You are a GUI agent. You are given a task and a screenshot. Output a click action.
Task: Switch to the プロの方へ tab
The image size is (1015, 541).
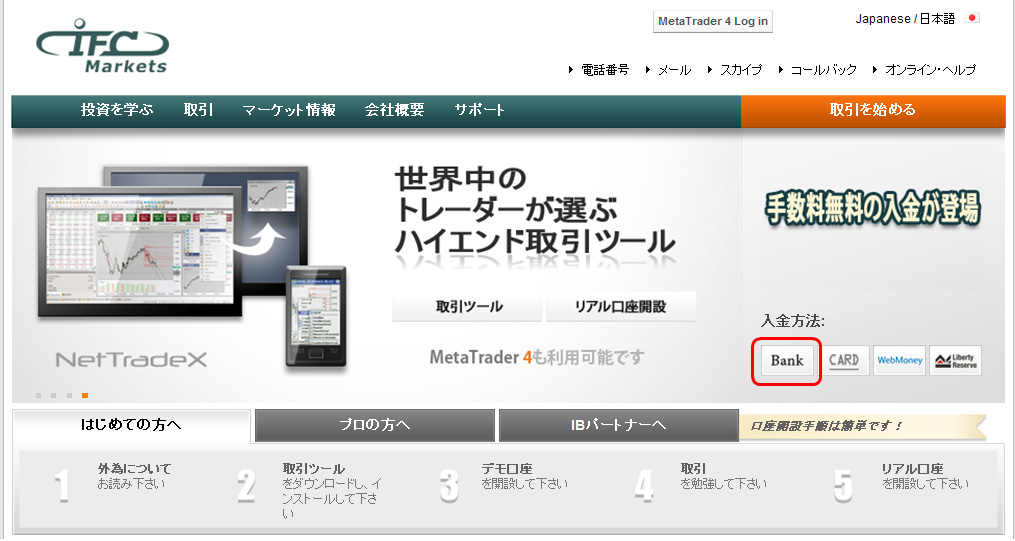[375, 426]
